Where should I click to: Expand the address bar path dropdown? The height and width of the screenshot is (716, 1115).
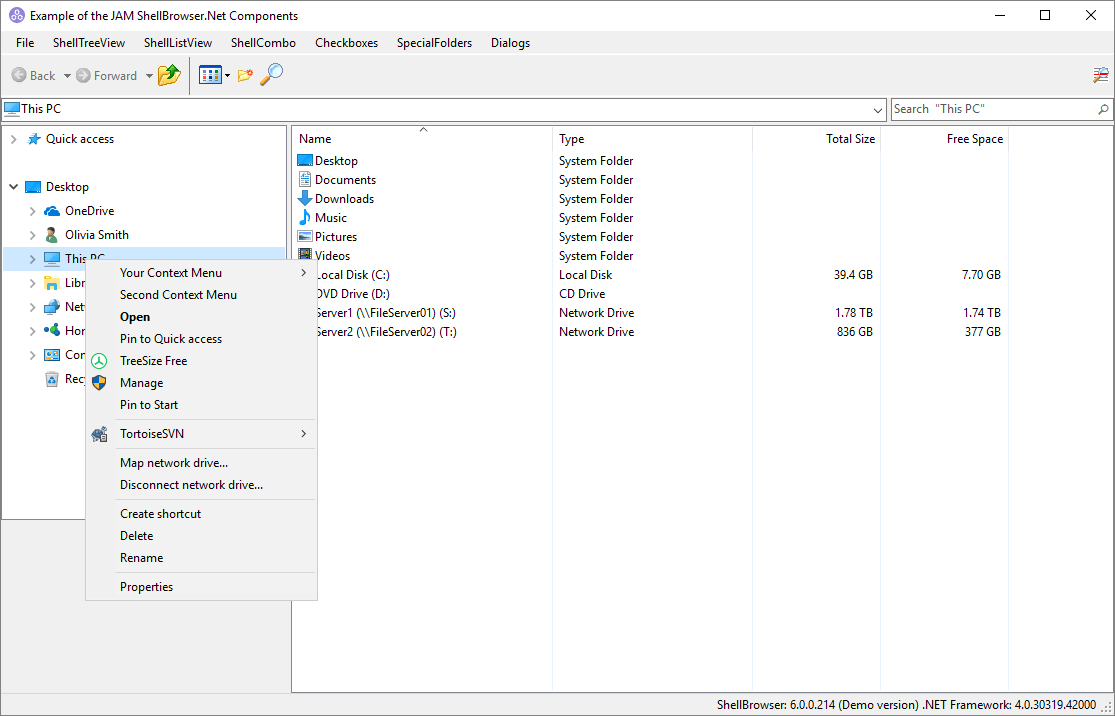877,109
